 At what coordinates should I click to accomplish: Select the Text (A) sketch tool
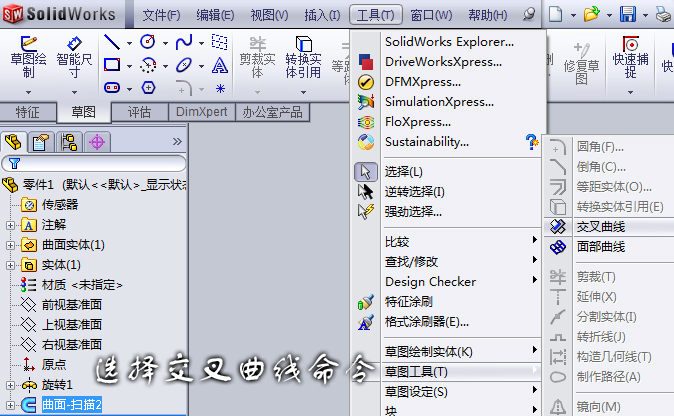(x=220, y=65)
